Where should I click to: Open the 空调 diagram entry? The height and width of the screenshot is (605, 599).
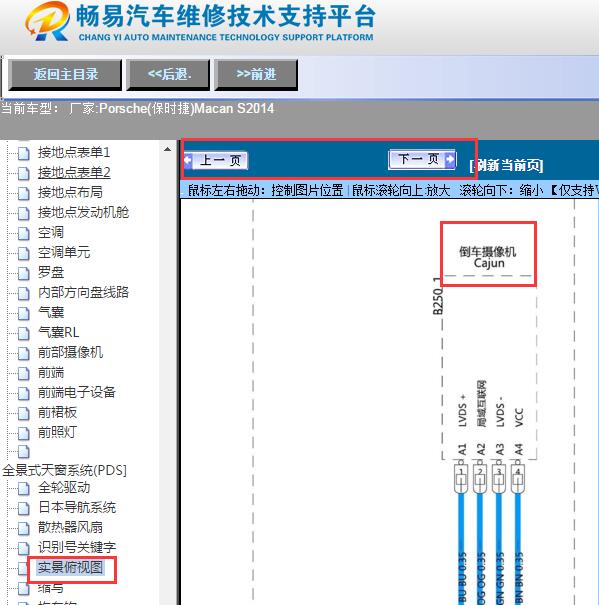tap(51, 232)
